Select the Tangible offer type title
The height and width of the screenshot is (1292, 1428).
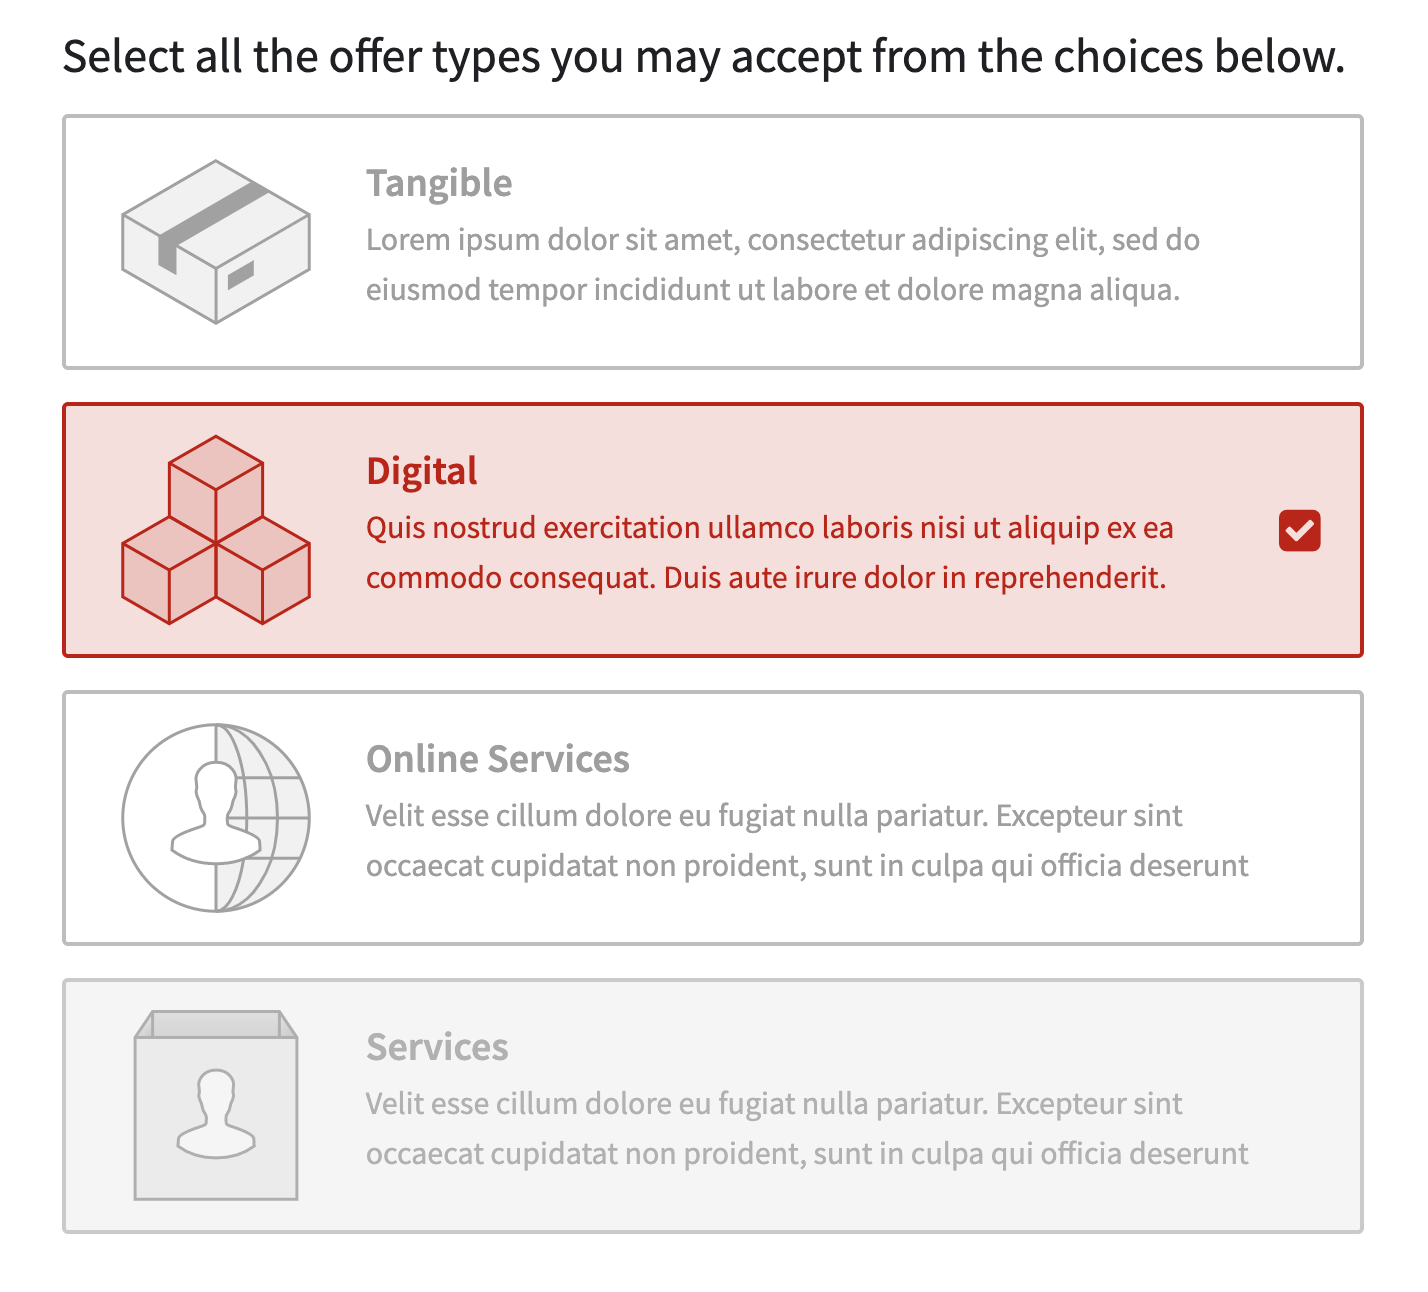pyautogui.click(x=439, y=184)
